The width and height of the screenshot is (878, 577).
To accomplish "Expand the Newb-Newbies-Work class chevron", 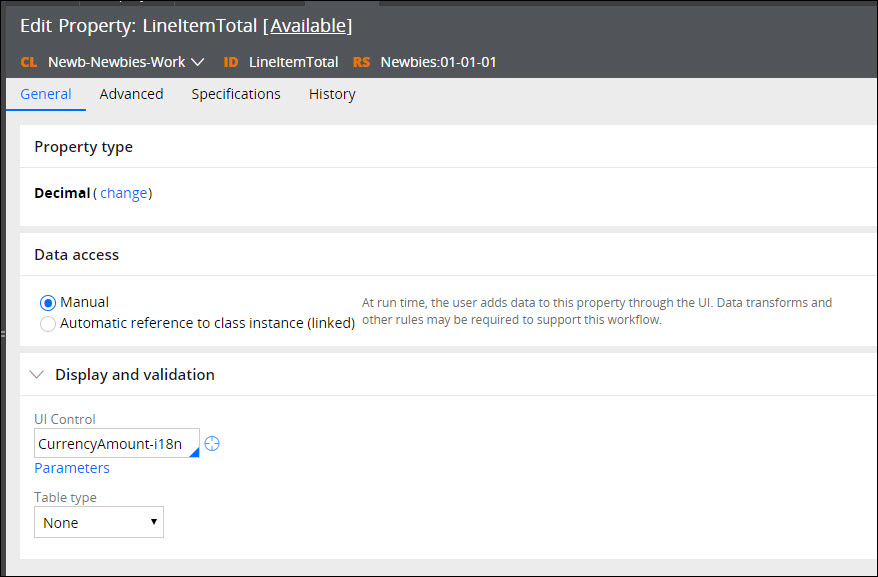I will 197,62.
